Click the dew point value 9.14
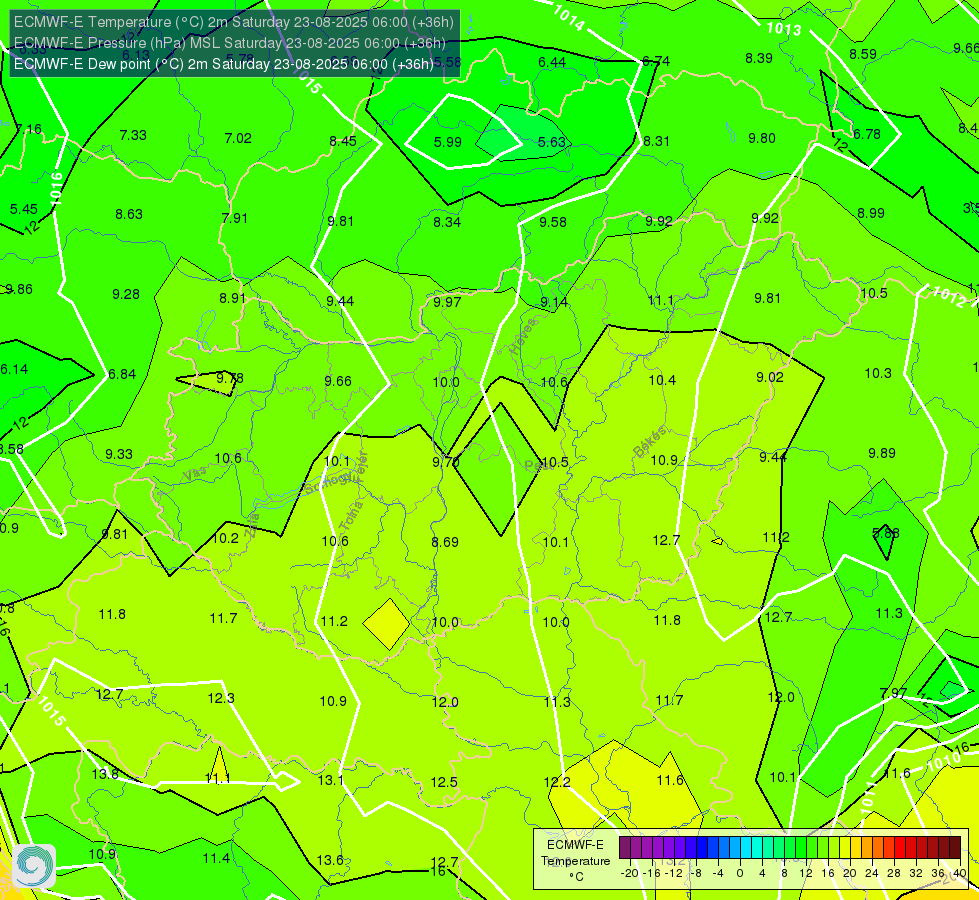This screenshot has height=900, width=979. [554, 302]
